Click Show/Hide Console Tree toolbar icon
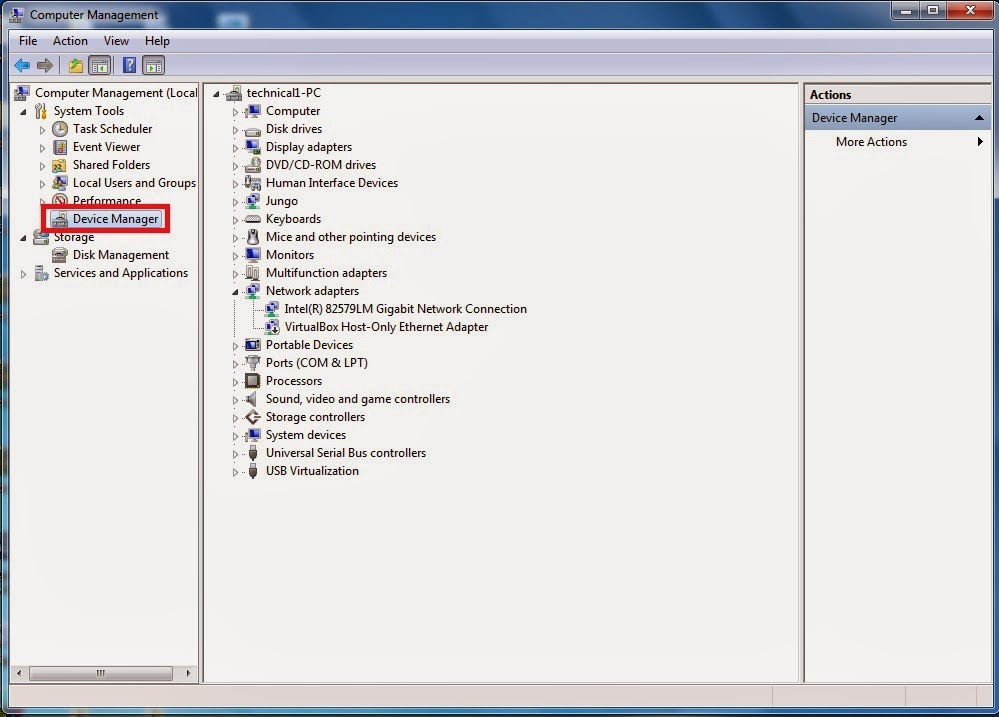The width and height of the screenshot is (999, 717). pyautogui.click(x=100, y=65)
